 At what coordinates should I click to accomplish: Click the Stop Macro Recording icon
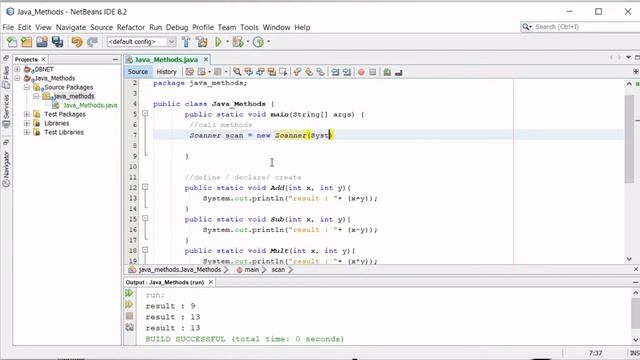tap(372, 72)
